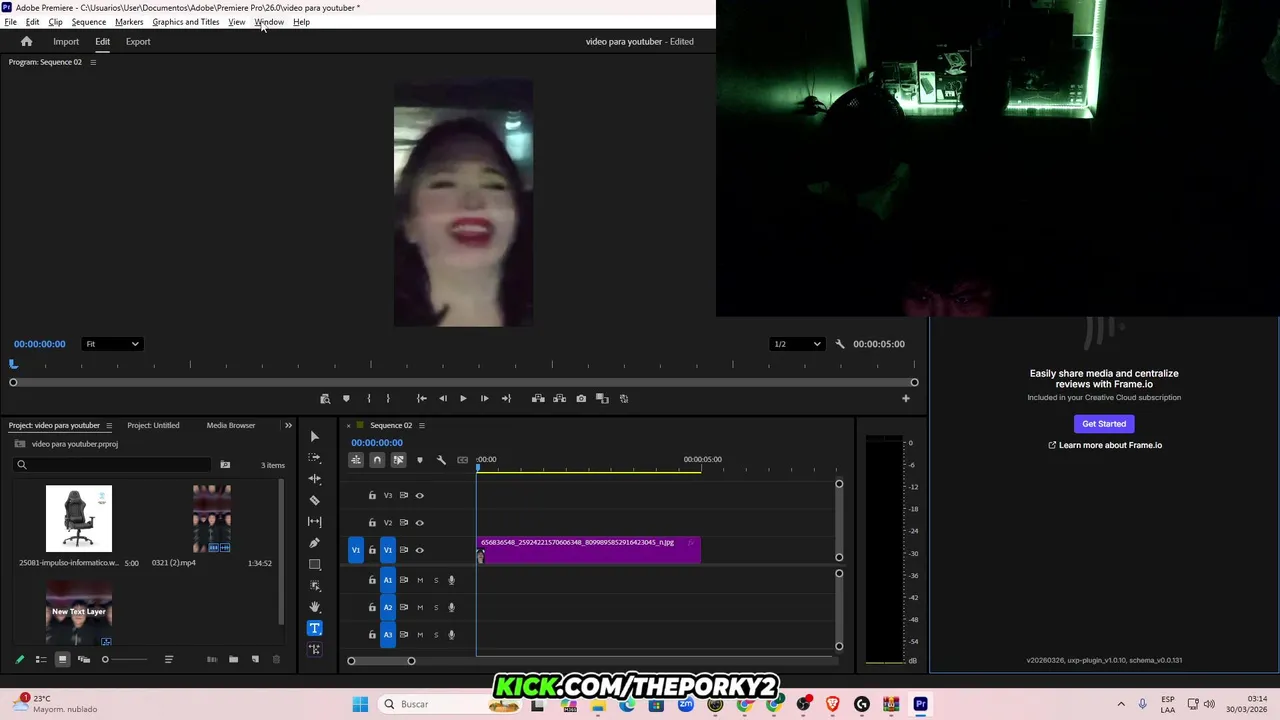Select the Rectangle shape tool
Viewport: 1280px width, 720px height.
click(x=315, y=564)
